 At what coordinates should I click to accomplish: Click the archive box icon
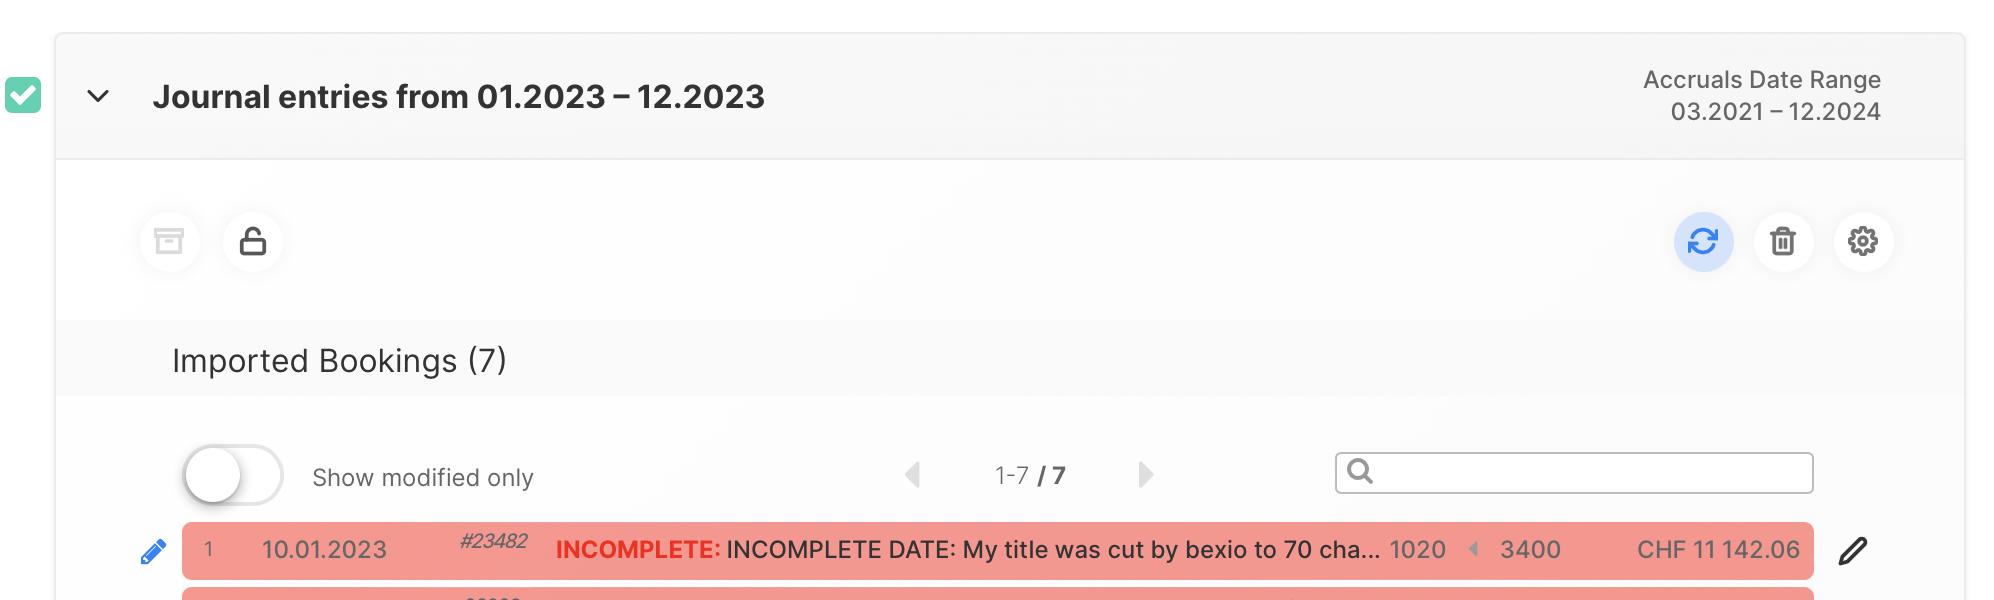169,241
